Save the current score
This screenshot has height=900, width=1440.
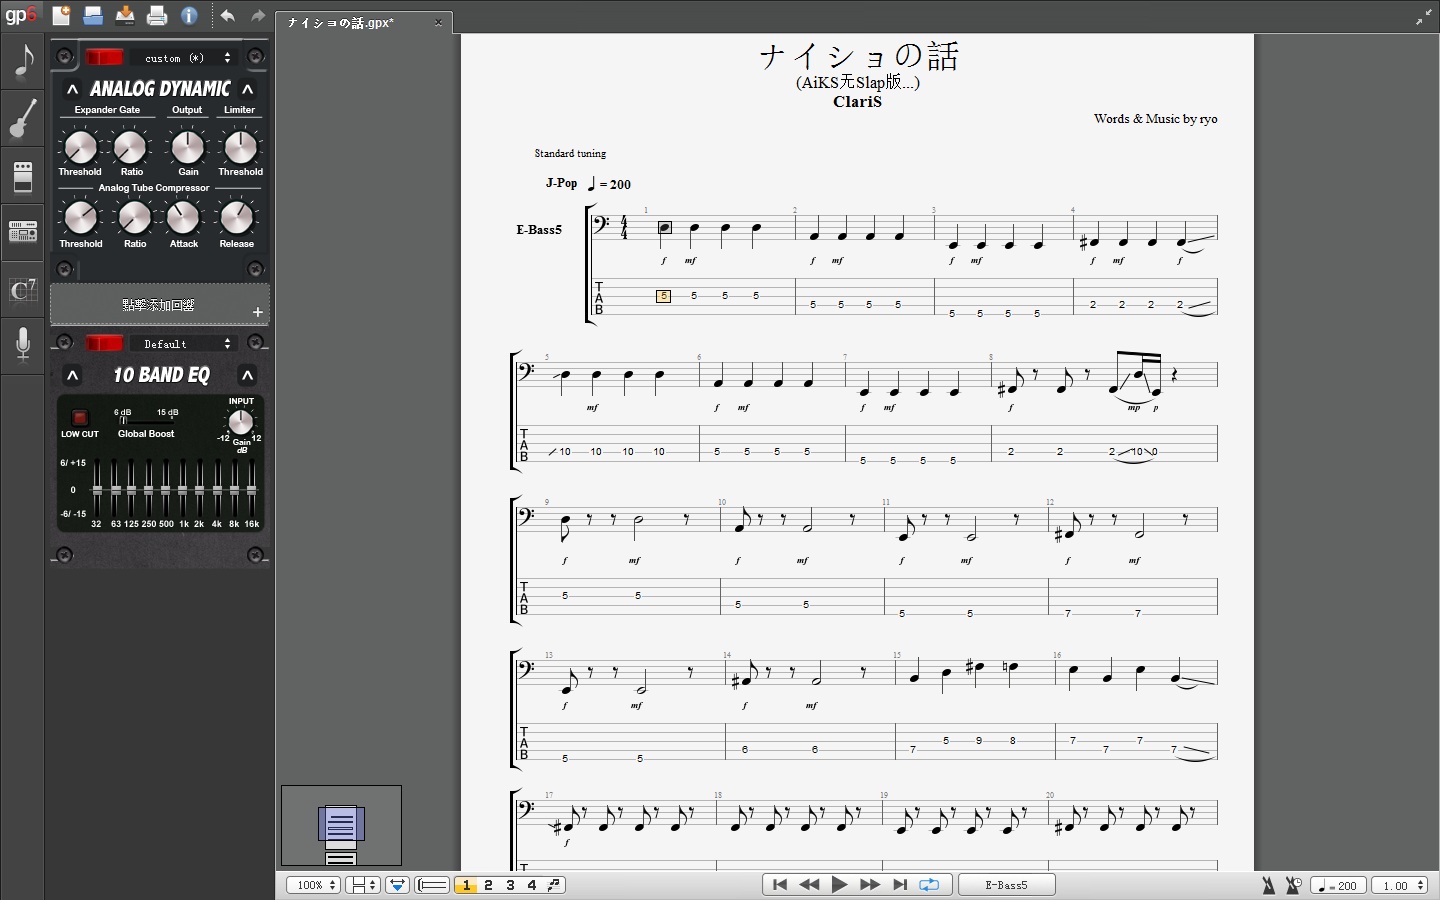pos(125,15)
